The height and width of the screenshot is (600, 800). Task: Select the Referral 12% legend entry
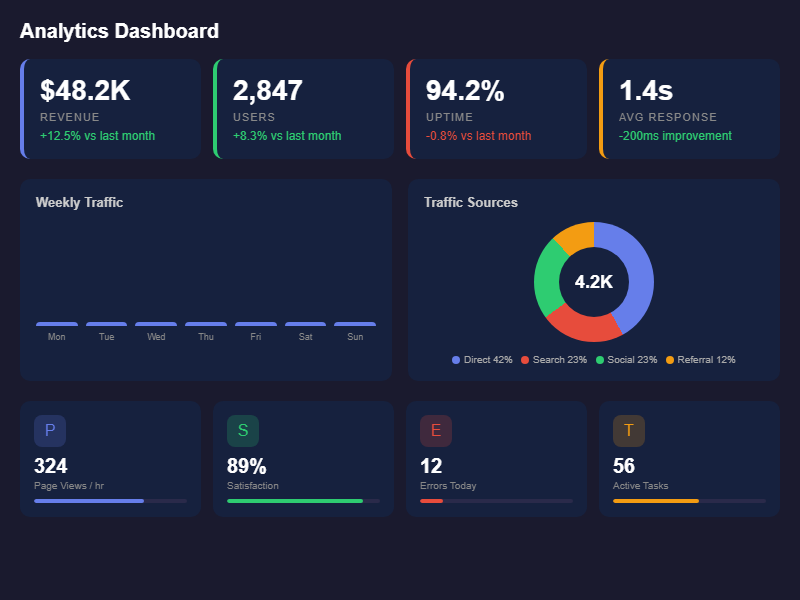(x=700, y=360)
